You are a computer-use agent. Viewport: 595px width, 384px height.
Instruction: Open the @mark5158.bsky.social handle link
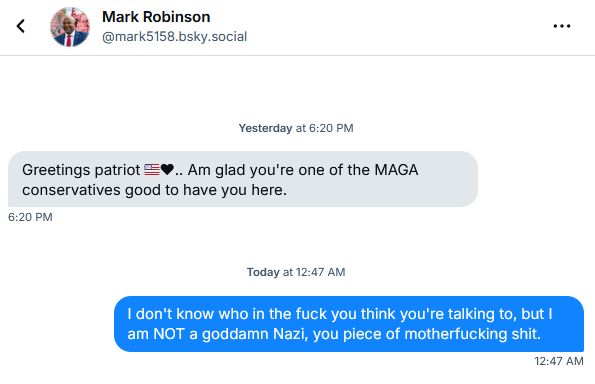point(175,36)
